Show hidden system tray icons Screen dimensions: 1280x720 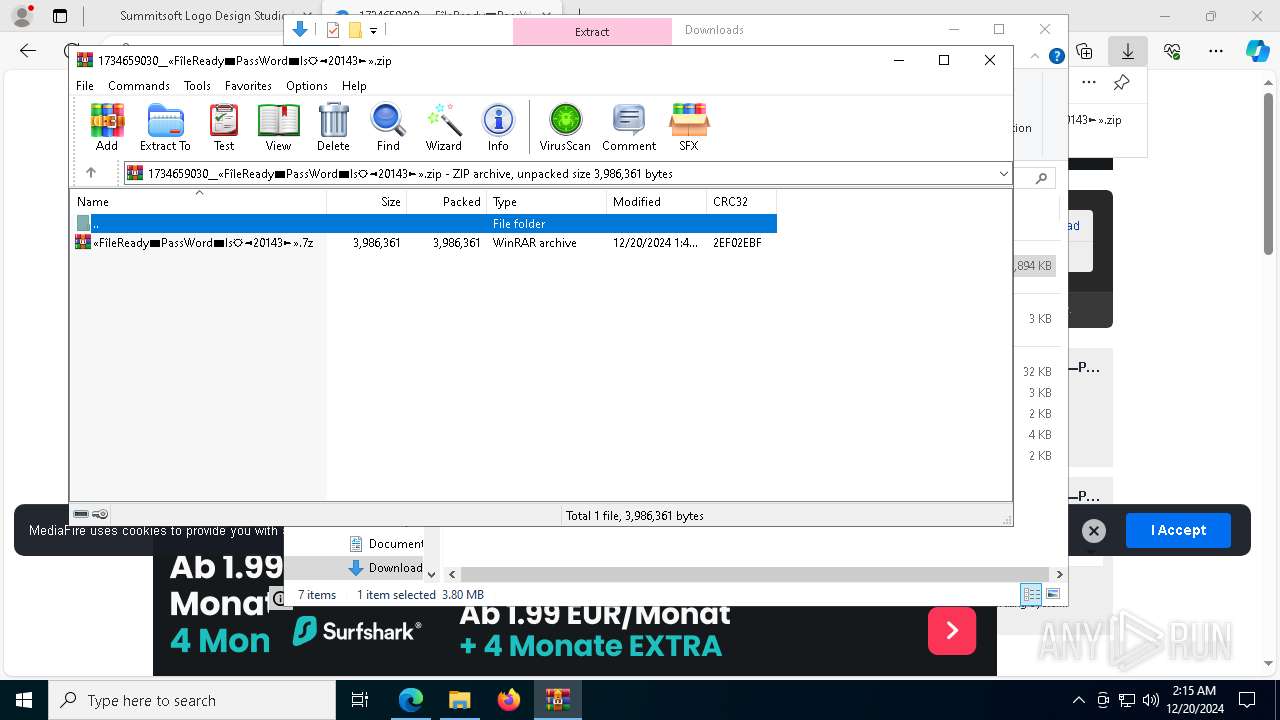click(x=1078, y=700)
